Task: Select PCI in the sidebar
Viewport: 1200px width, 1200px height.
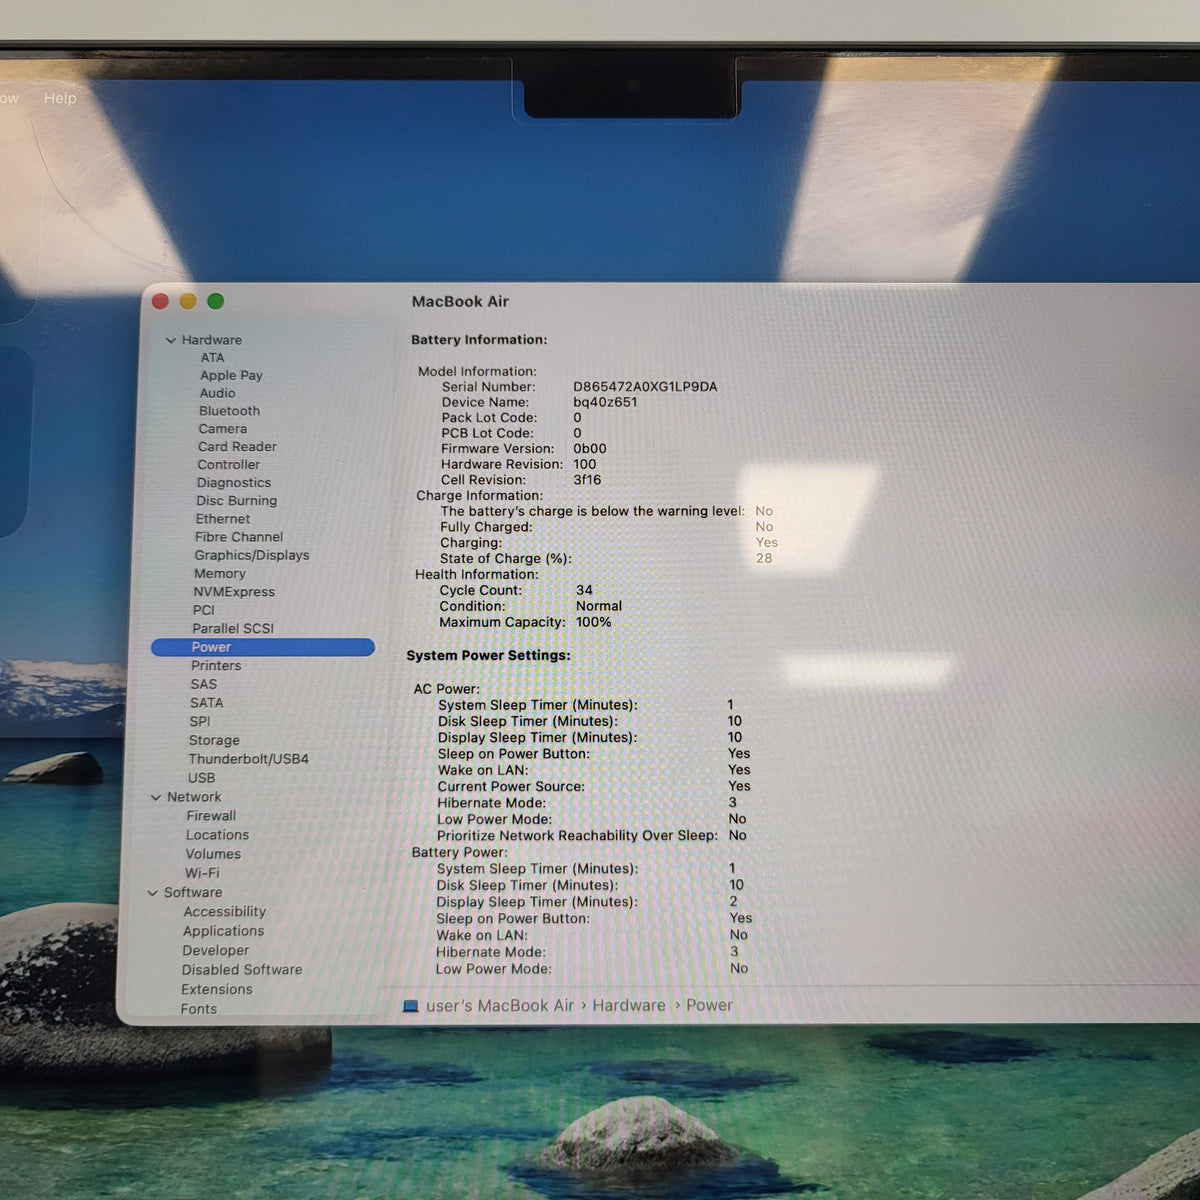Action: [203, 610]
